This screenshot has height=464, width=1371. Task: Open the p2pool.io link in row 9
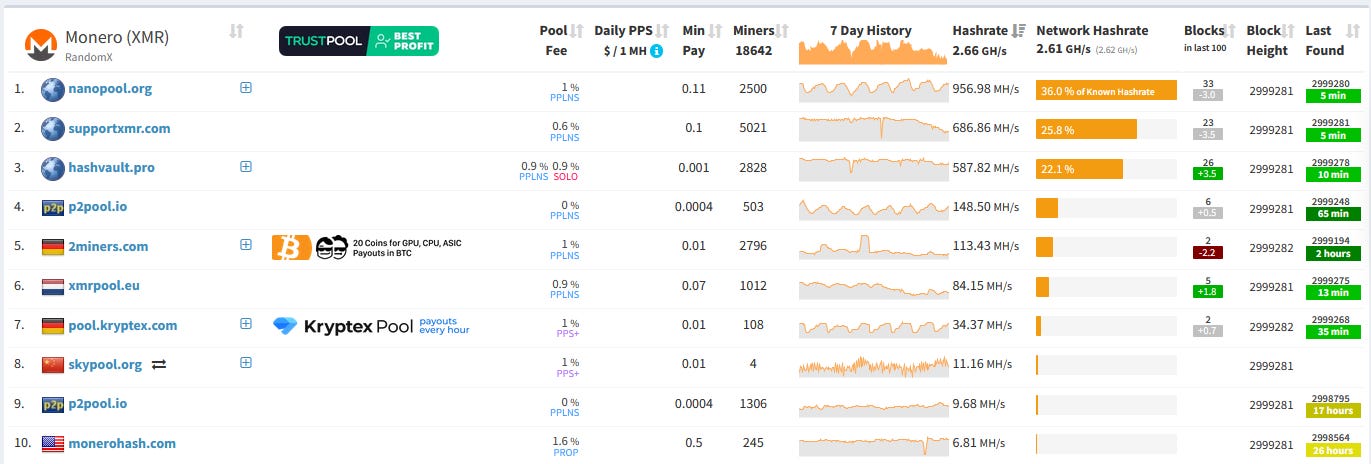[97, 404]
